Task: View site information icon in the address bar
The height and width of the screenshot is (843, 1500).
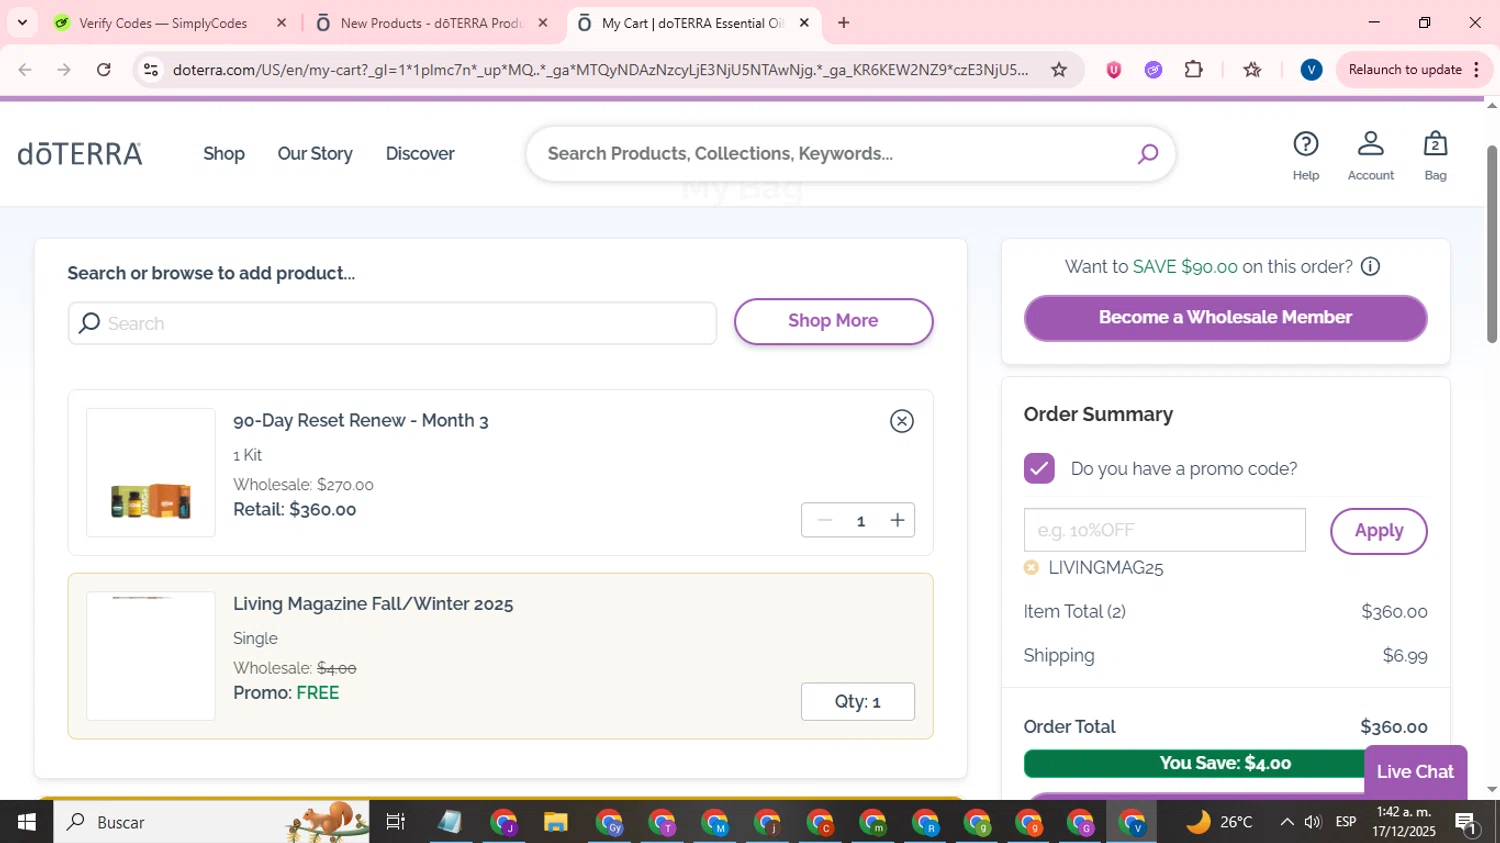Action: 151,70
